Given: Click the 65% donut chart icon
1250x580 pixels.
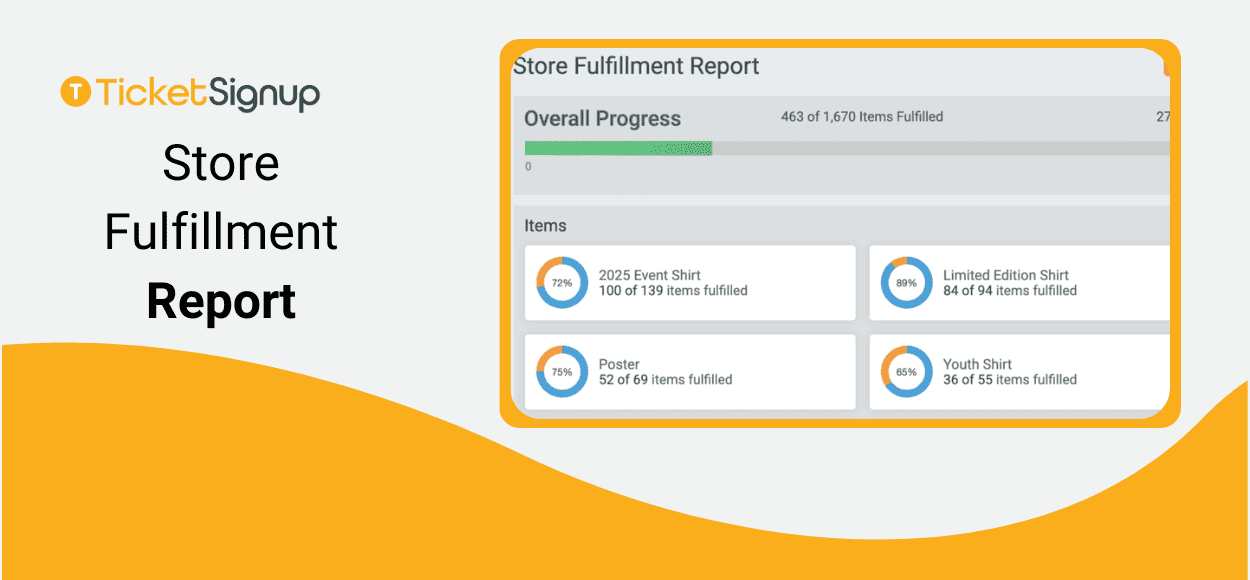Looking at the screenshot, I should tap(906, 372).
